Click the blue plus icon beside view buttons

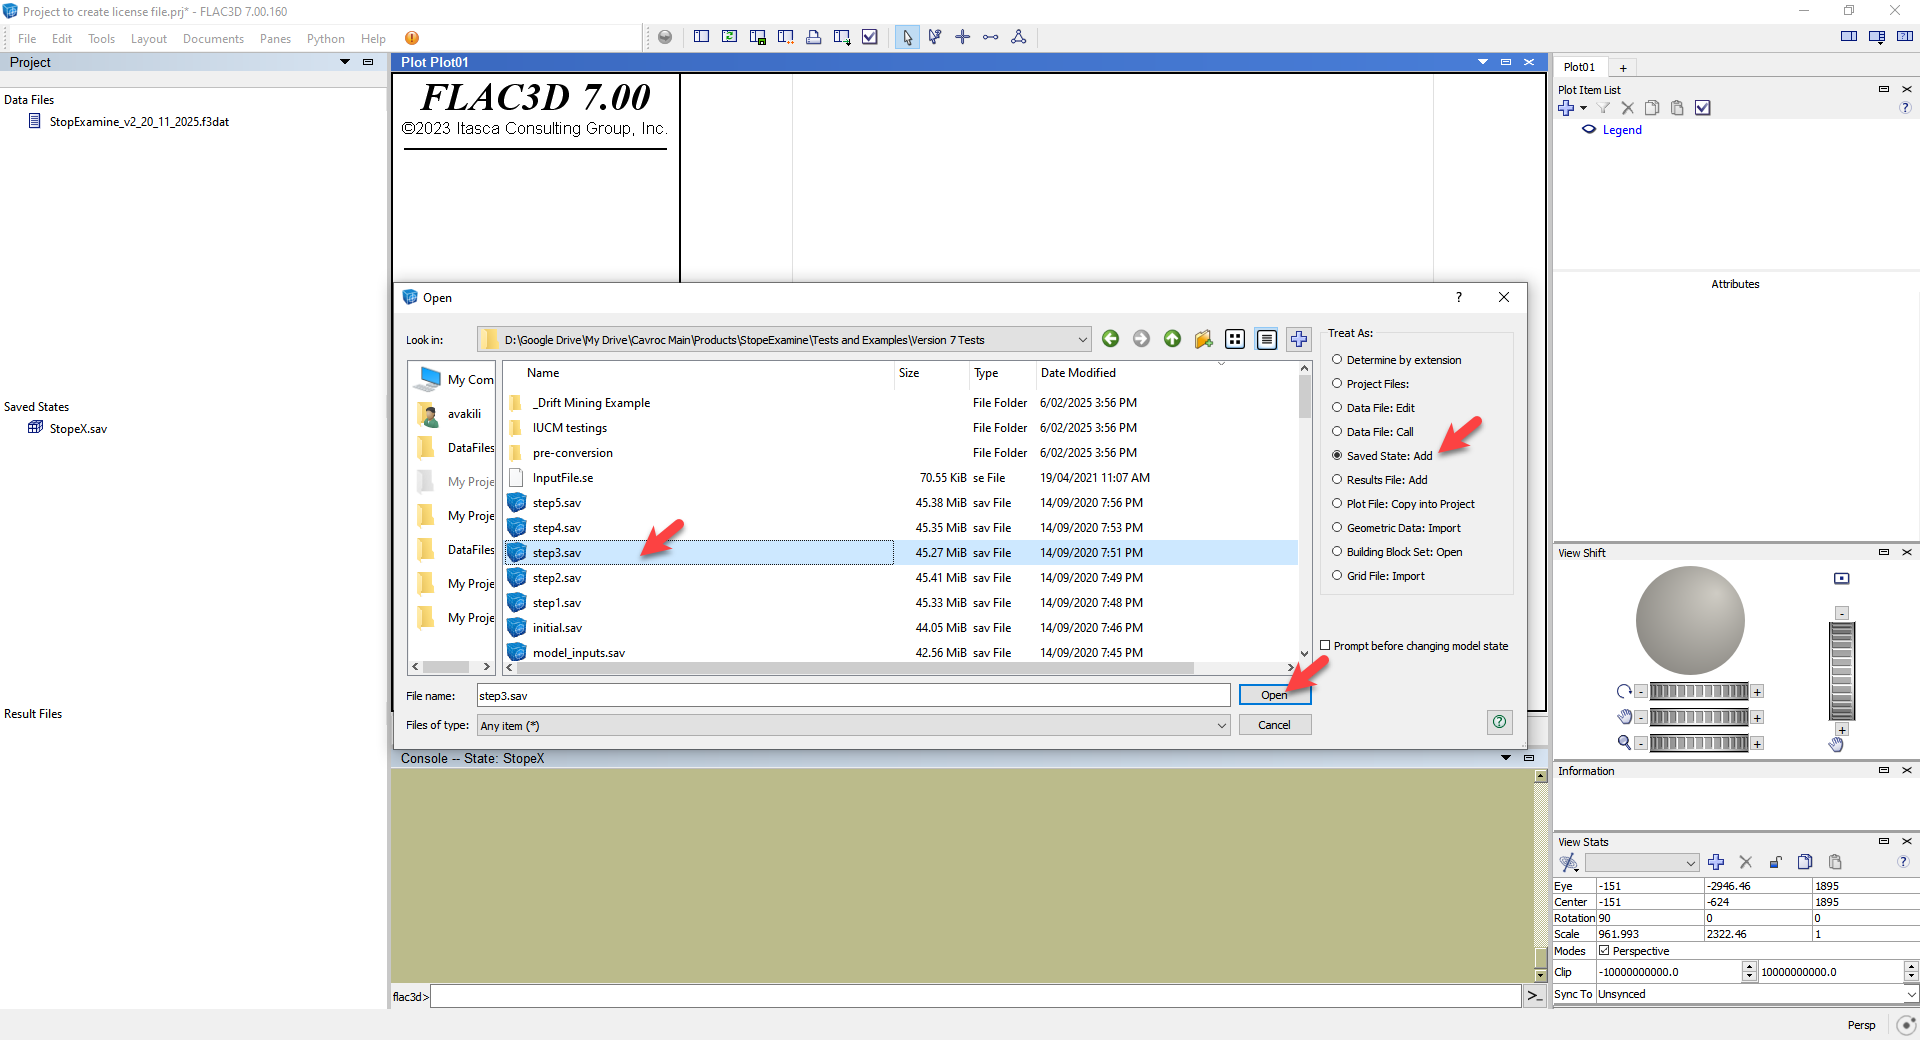pyautogui.click(x=1299, y=339)
